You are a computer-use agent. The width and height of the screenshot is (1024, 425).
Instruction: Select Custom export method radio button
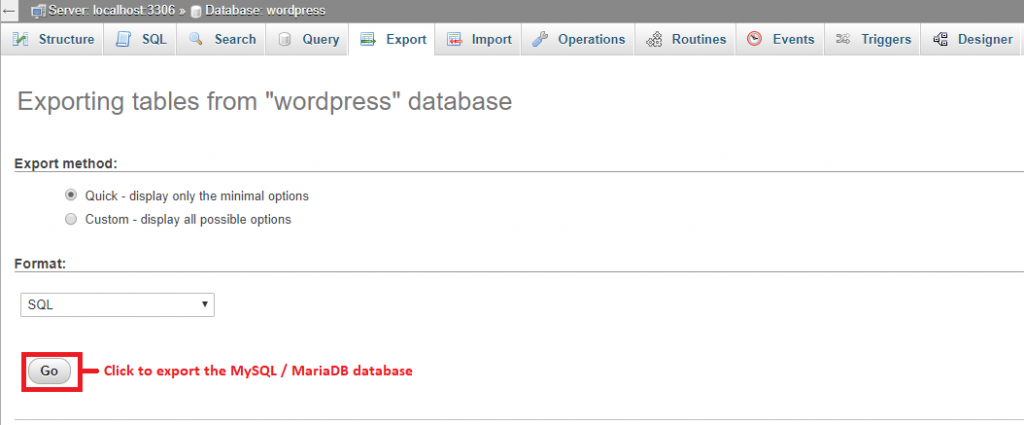pos(71,219)
